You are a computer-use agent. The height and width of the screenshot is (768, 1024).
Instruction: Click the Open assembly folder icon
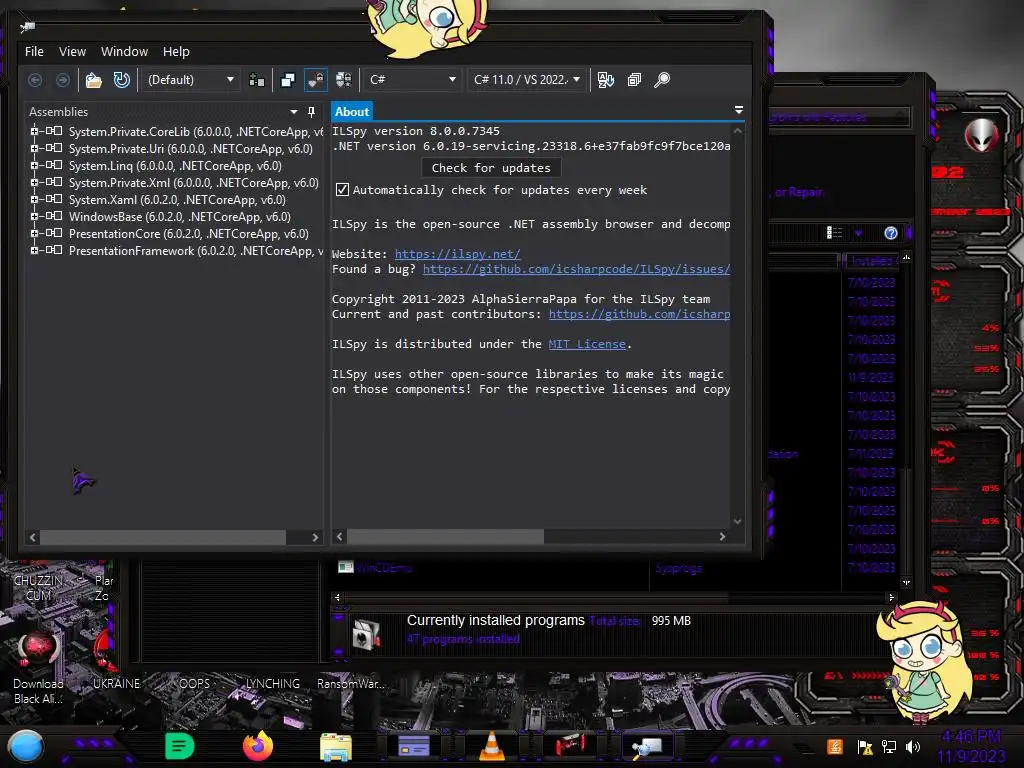pyautogui.click(x=94, y=80)
